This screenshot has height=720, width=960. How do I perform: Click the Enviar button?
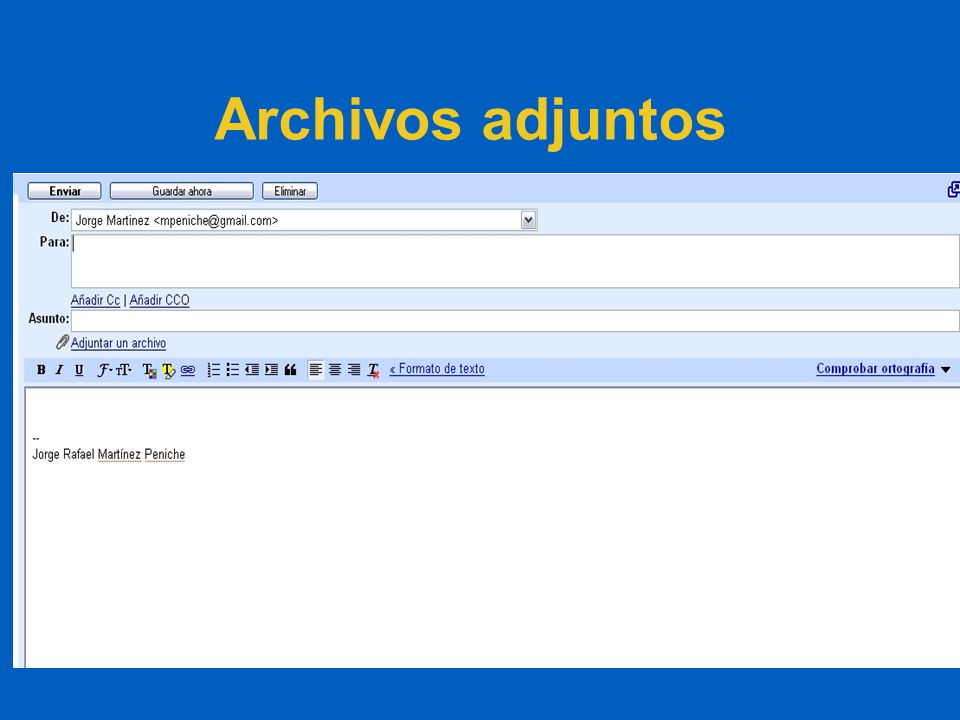pyautogui.click(x=64, y=191)
